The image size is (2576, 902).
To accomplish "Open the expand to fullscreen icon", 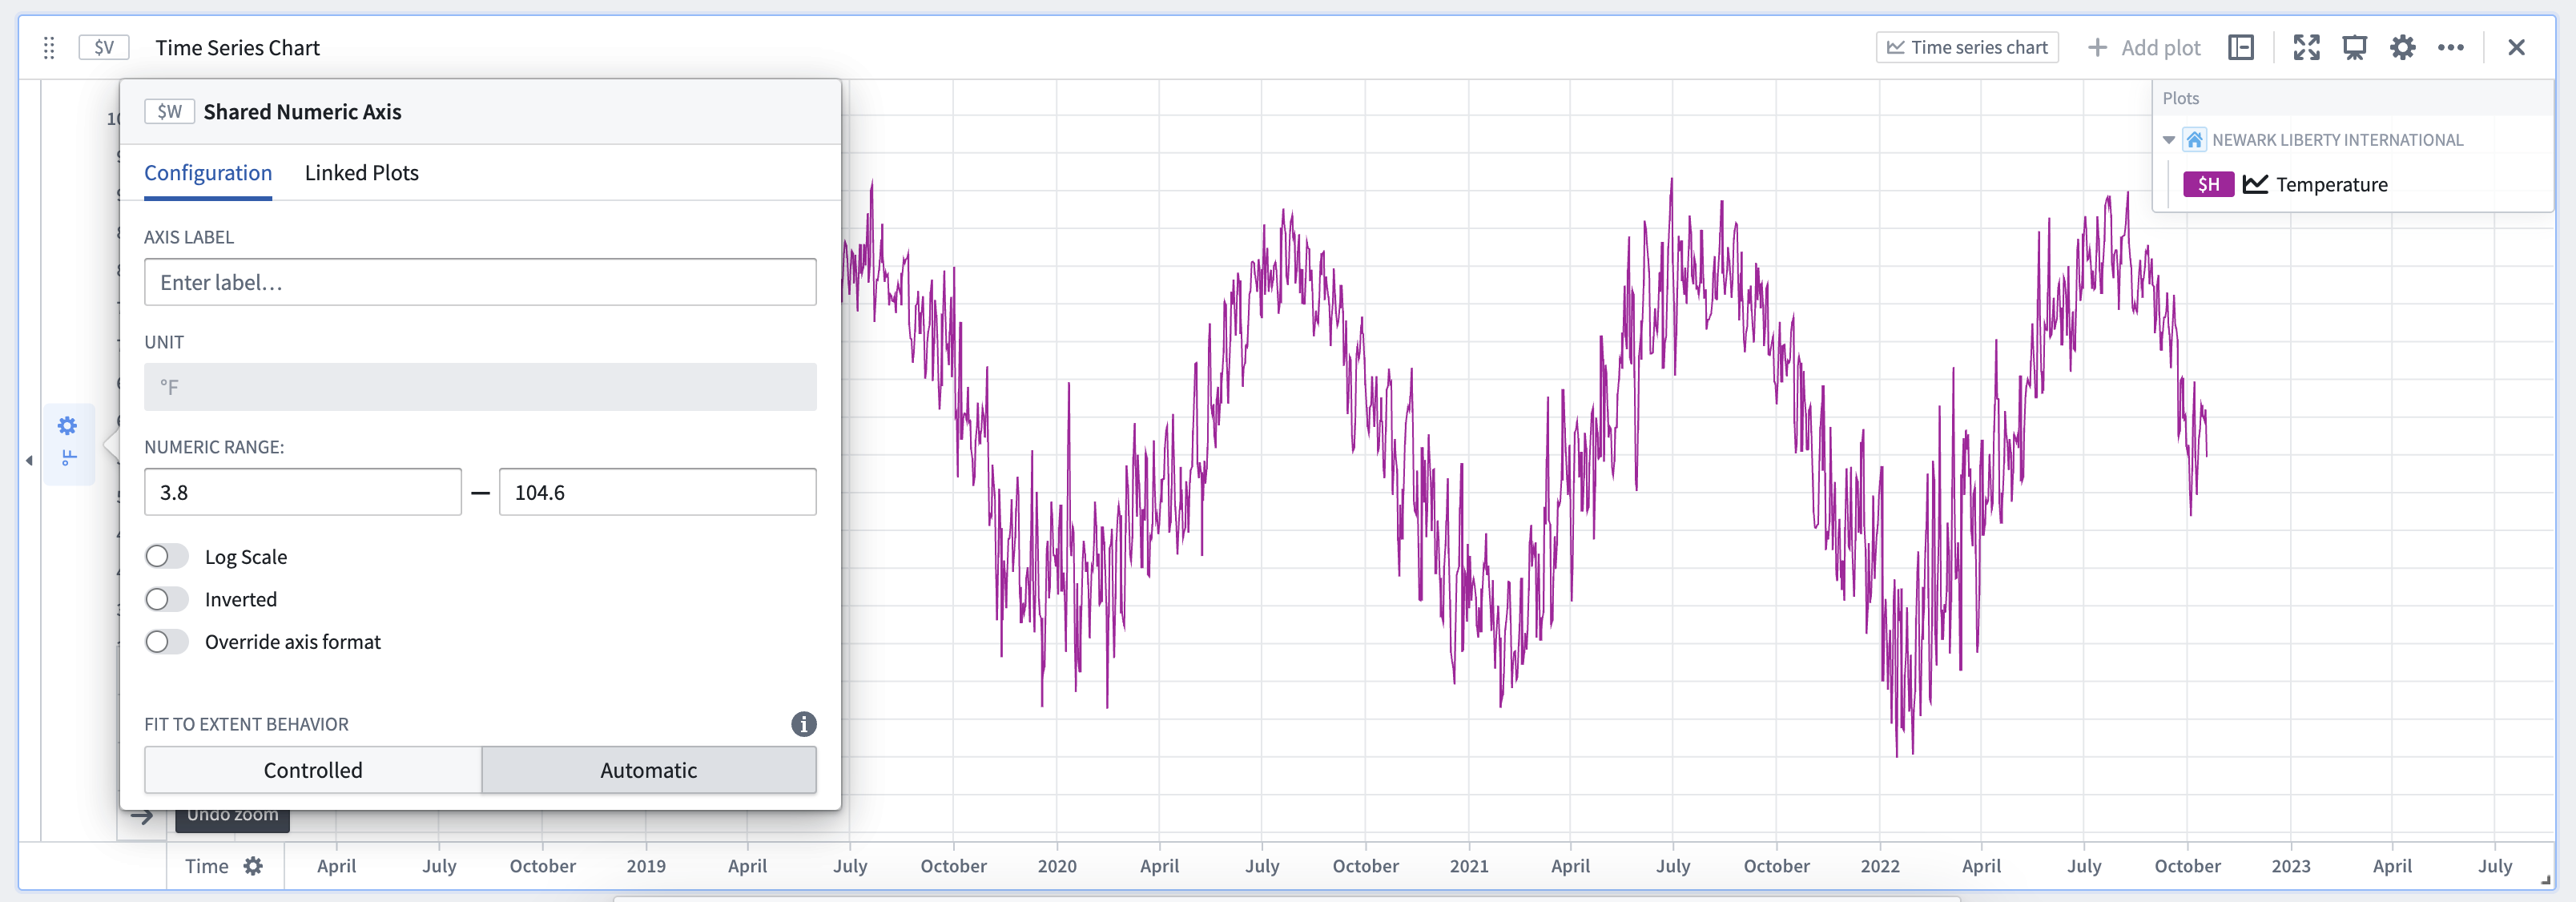I will point(2307,47).
